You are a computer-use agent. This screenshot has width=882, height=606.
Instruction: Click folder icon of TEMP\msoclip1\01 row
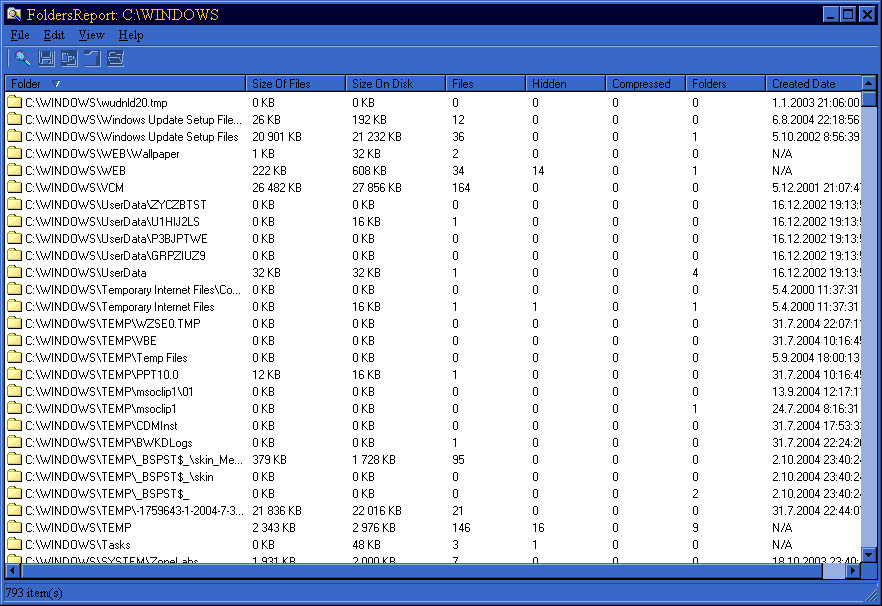[x=15, y=391]
